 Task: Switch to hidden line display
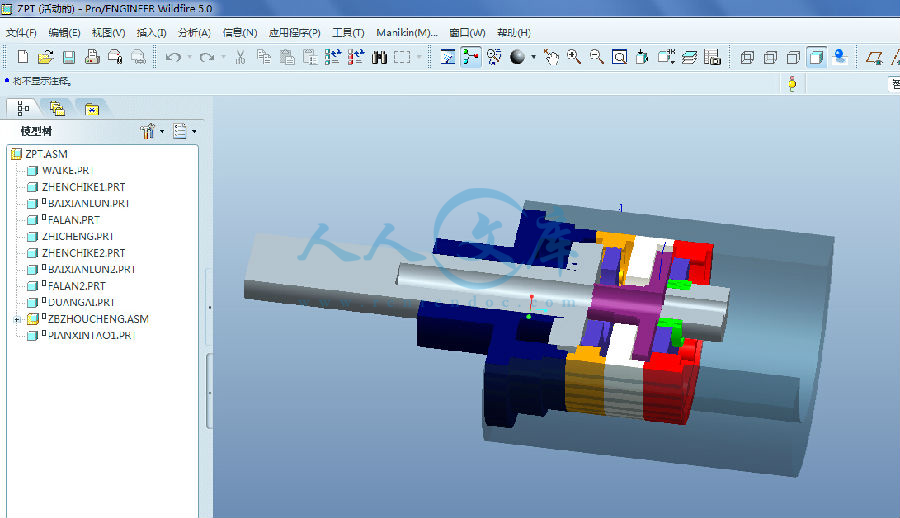point(770,57)
